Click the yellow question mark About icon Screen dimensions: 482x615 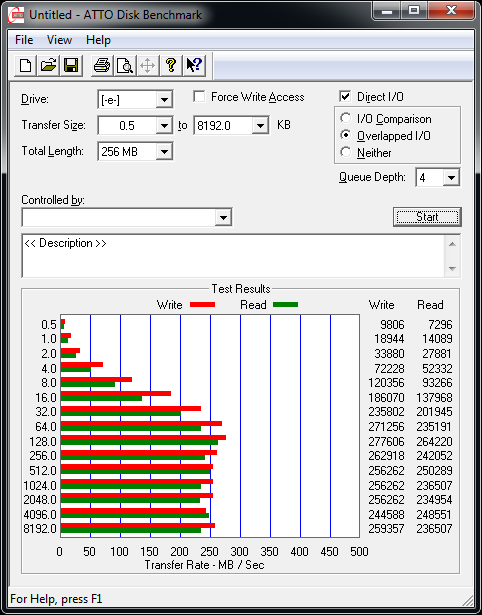pos(171,65)
